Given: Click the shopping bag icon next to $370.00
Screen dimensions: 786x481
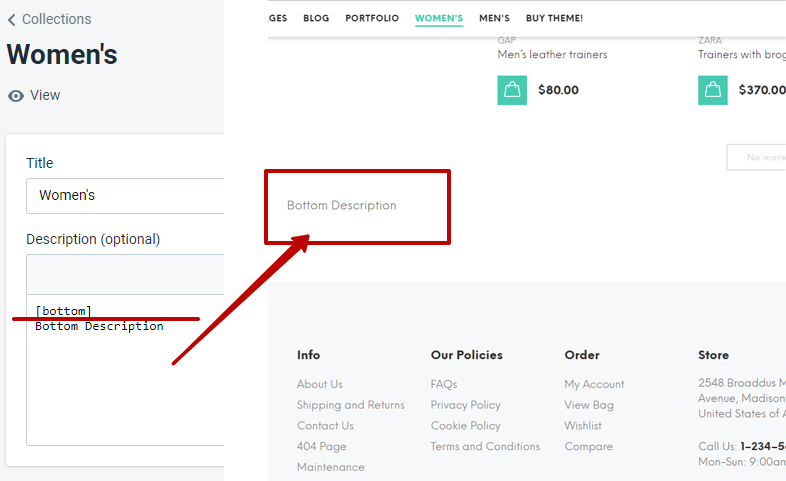Looking at the screenshot, I should [713, 90].
